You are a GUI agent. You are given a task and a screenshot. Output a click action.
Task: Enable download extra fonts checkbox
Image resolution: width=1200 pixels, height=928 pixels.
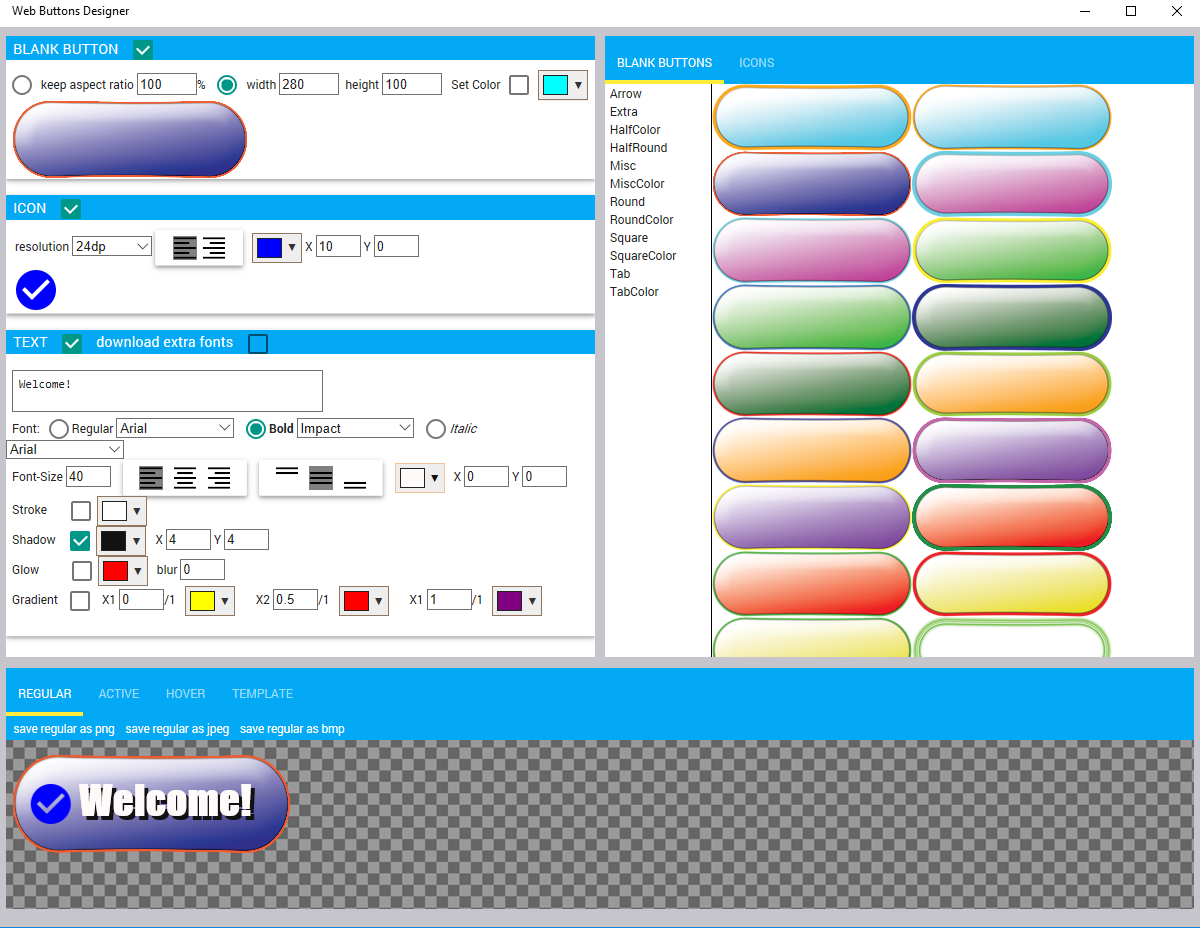coord(258,343)
